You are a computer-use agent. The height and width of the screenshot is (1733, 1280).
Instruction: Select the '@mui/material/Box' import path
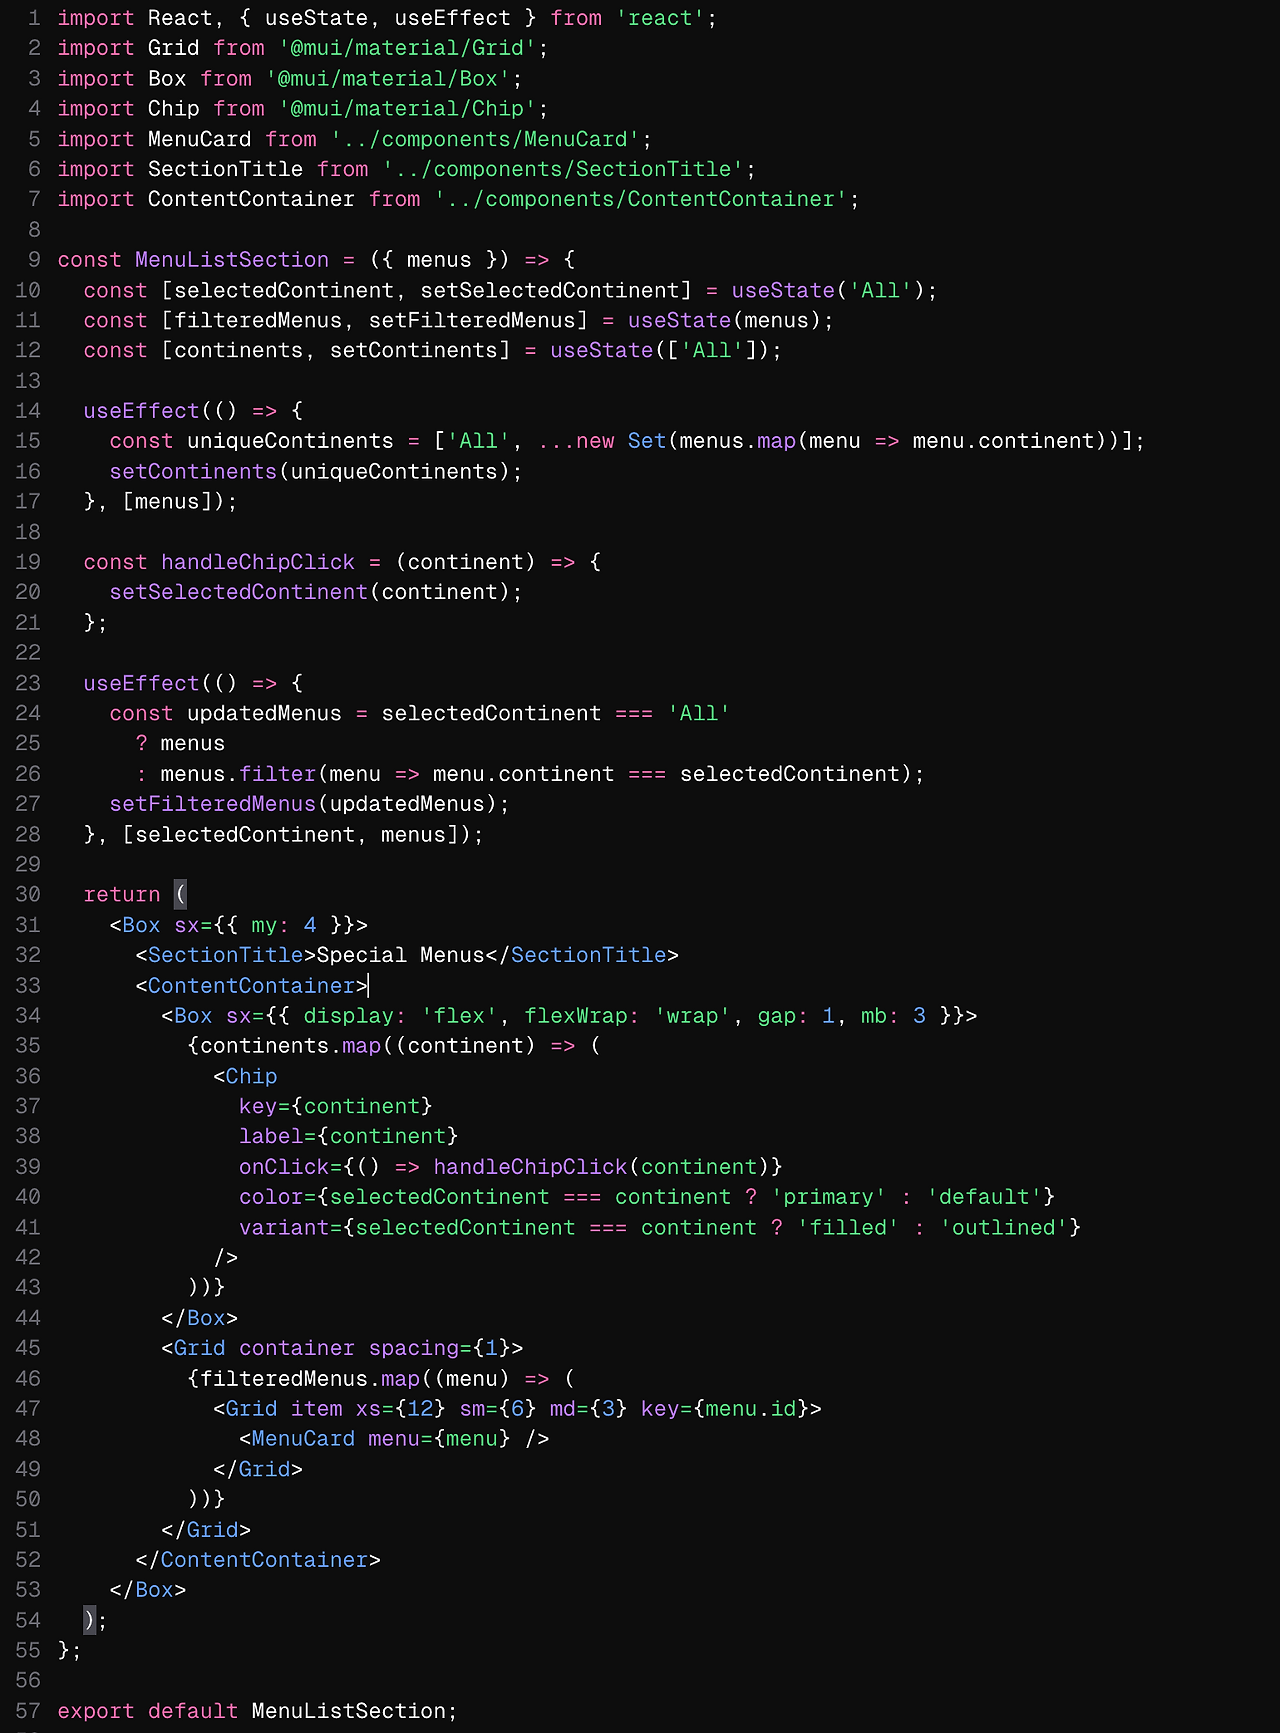pos(389,78)
